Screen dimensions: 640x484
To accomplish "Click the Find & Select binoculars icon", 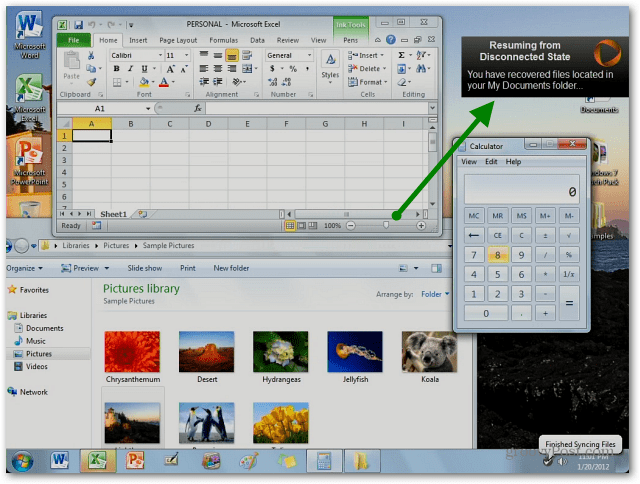I will coord(421,69).
